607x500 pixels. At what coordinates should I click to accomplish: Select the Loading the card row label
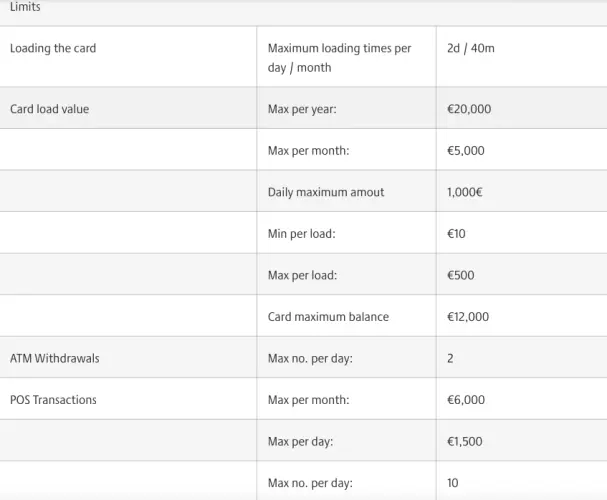[x=53, y=48]
